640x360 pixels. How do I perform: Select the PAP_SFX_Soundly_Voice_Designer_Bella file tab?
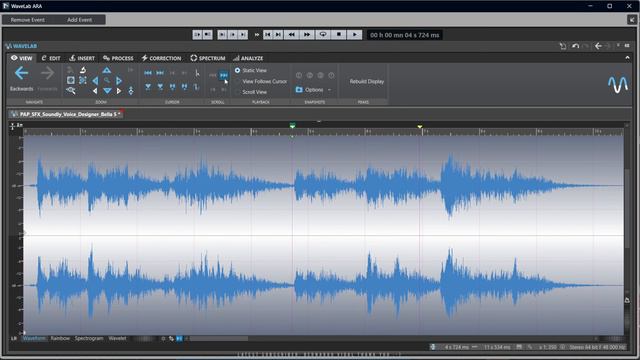tap(66, 114)
